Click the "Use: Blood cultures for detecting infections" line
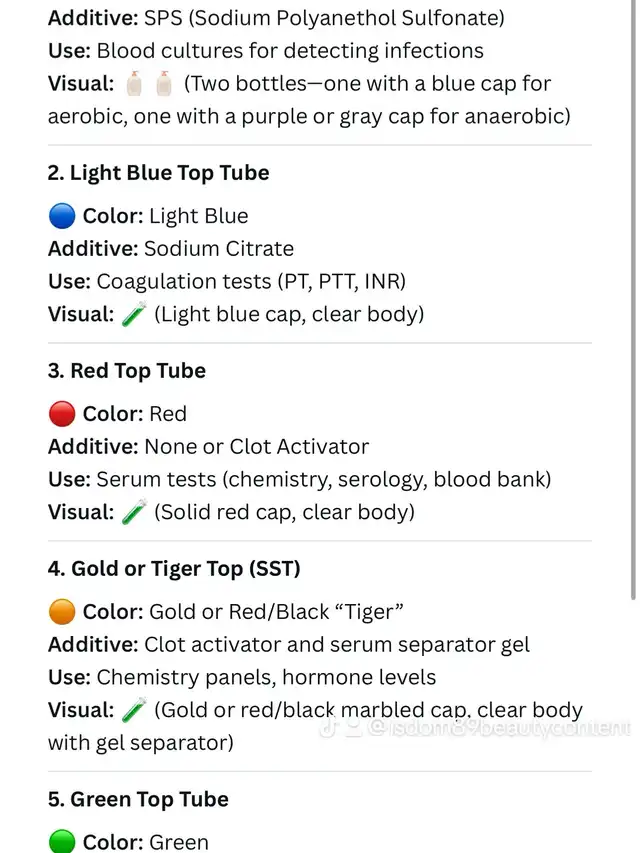Image resolution: width=640 pixels, height=853 pixels. pyautogui.click(x=265, y=51)
